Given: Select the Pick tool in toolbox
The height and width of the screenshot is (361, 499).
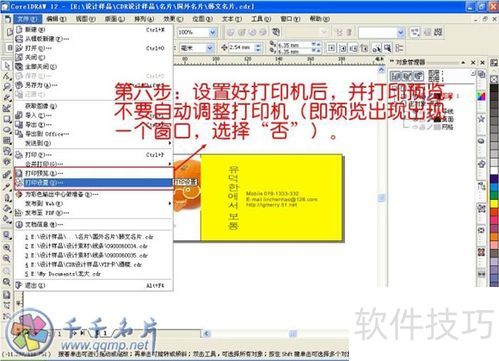Looking at the screenshot, I should coord(7,66).
